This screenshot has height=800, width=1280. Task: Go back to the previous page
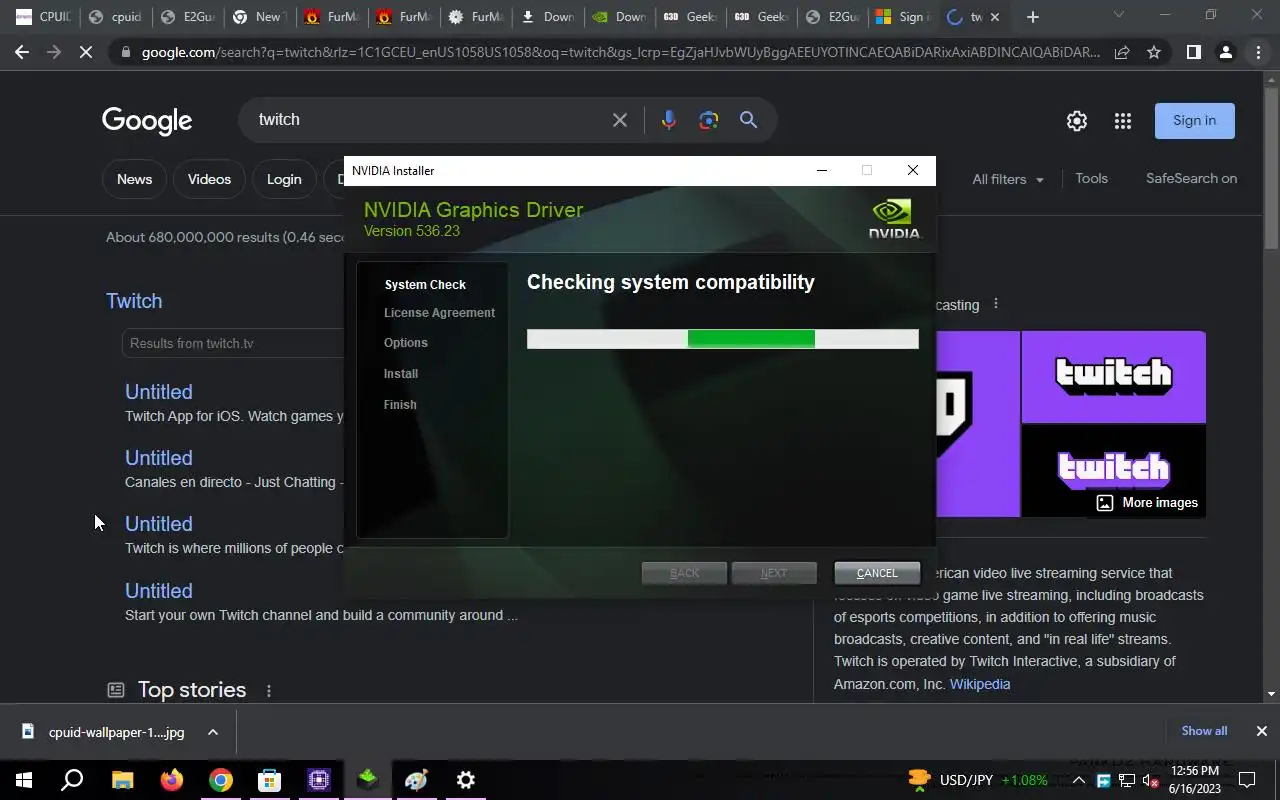[22, 52]
